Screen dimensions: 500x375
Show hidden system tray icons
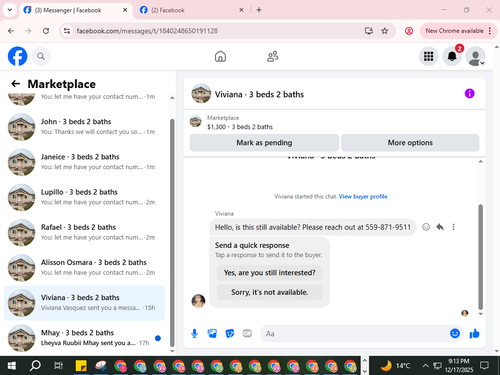click(x=425, y=366)
